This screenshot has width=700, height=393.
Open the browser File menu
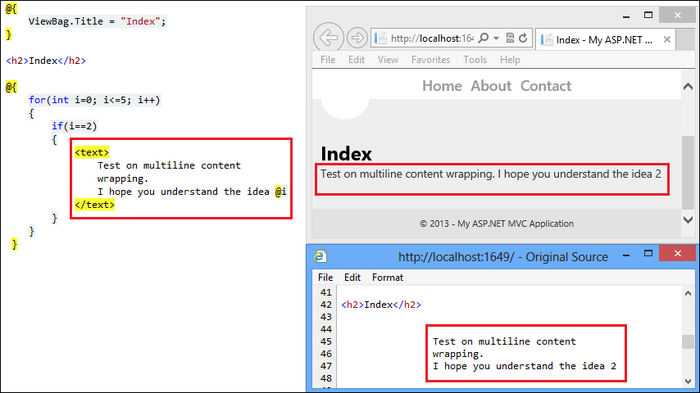(328, 59)
